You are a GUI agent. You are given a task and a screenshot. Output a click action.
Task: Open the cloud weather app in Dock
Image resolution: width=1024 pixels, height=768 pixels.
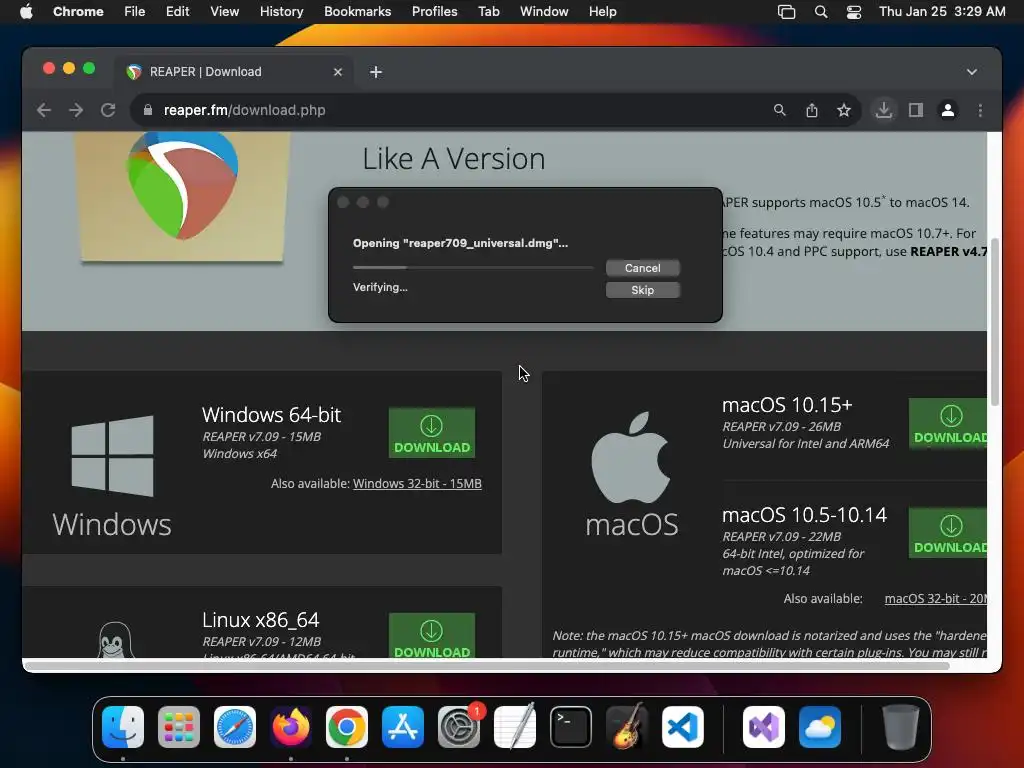click(820, 727)
